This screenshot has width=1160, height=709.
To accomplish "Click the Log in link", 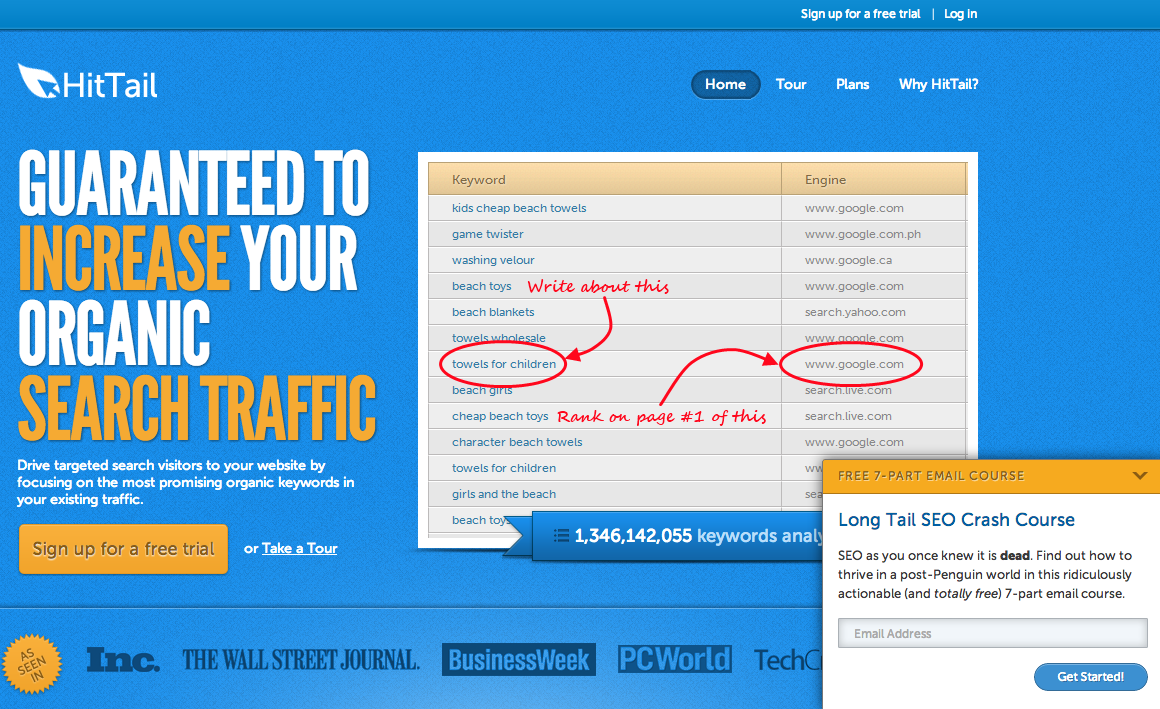I will (960, 14).
